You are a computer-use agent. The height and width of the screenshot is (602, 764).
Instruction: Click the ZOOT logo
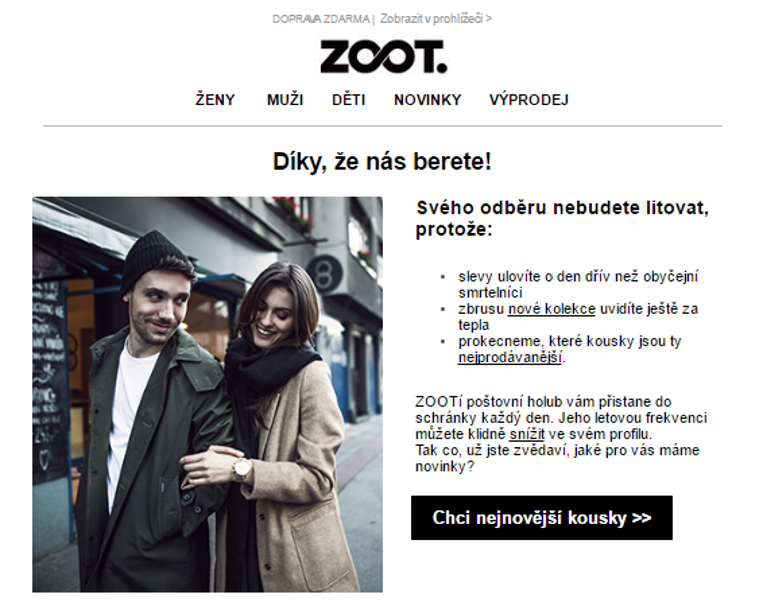tap(383, 56)
